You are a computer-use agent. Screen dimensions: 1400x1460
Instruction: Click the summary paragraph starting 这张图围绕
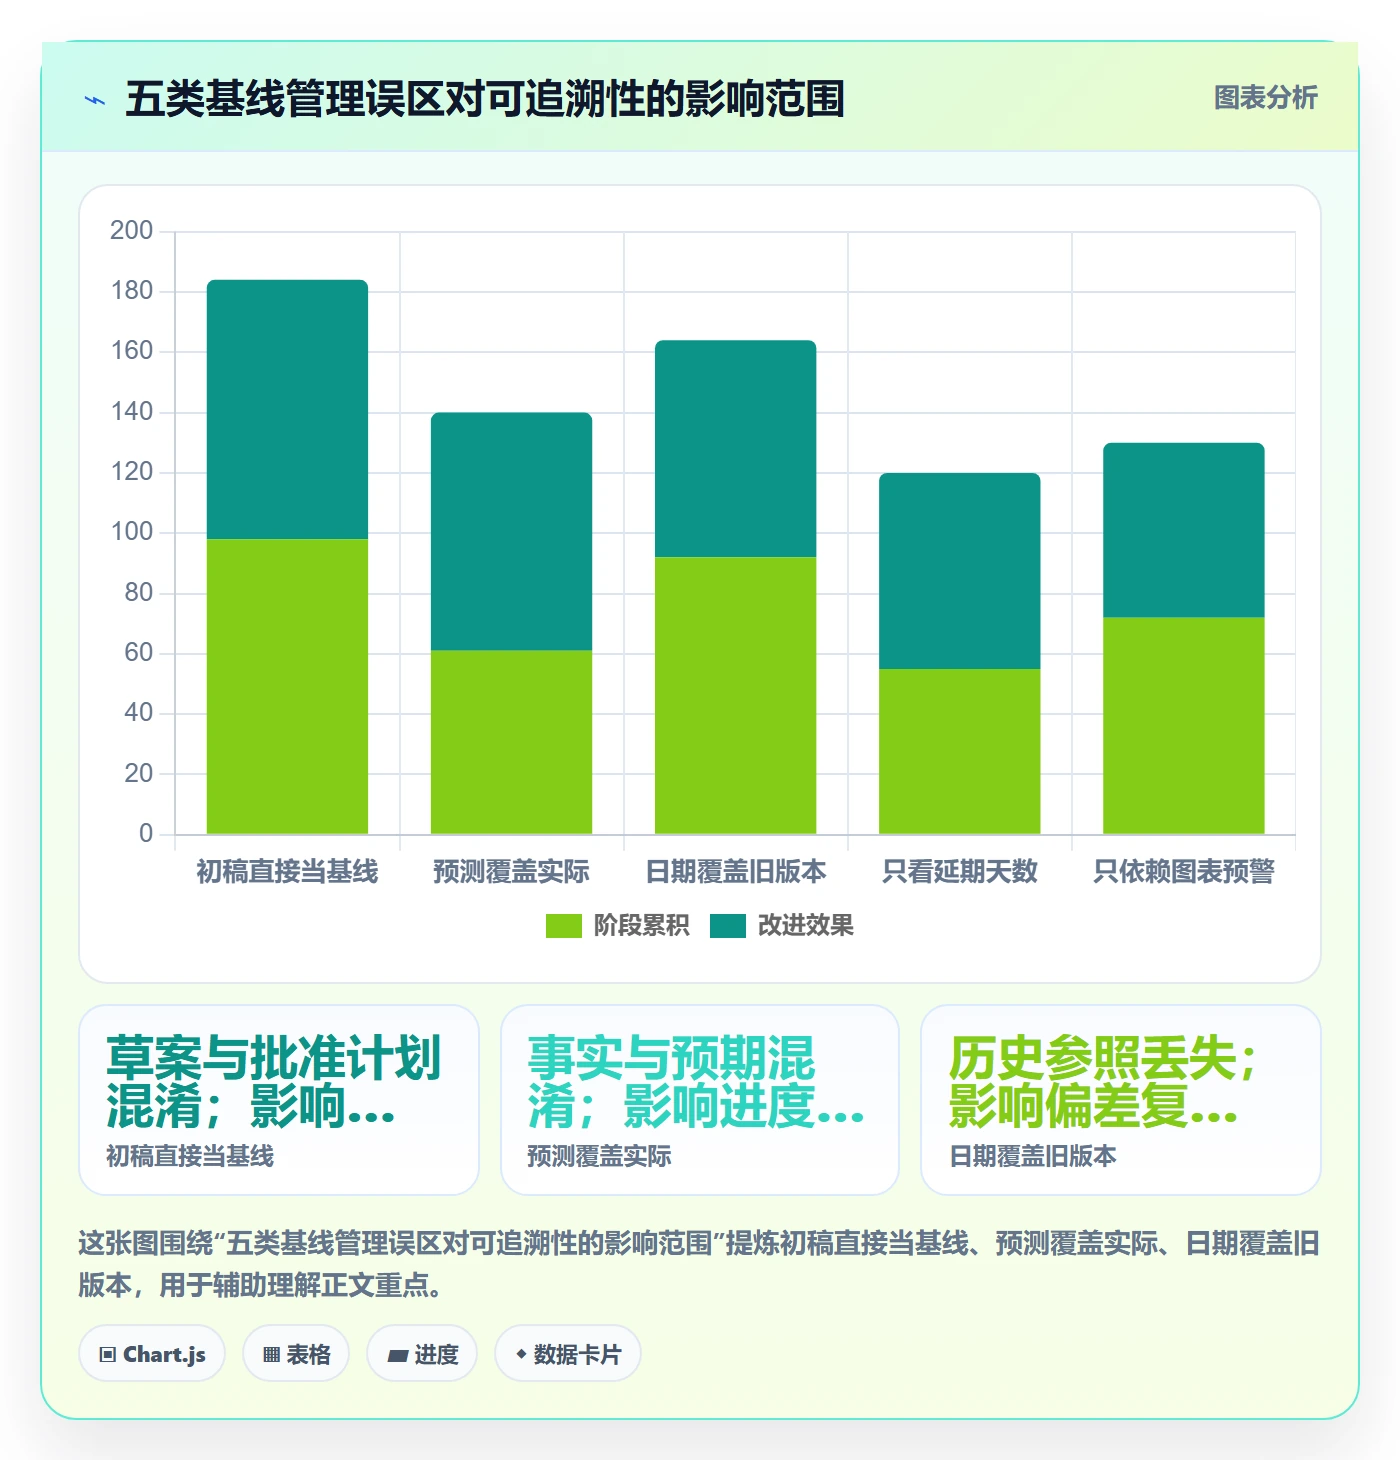click(x=699, y=1264)
